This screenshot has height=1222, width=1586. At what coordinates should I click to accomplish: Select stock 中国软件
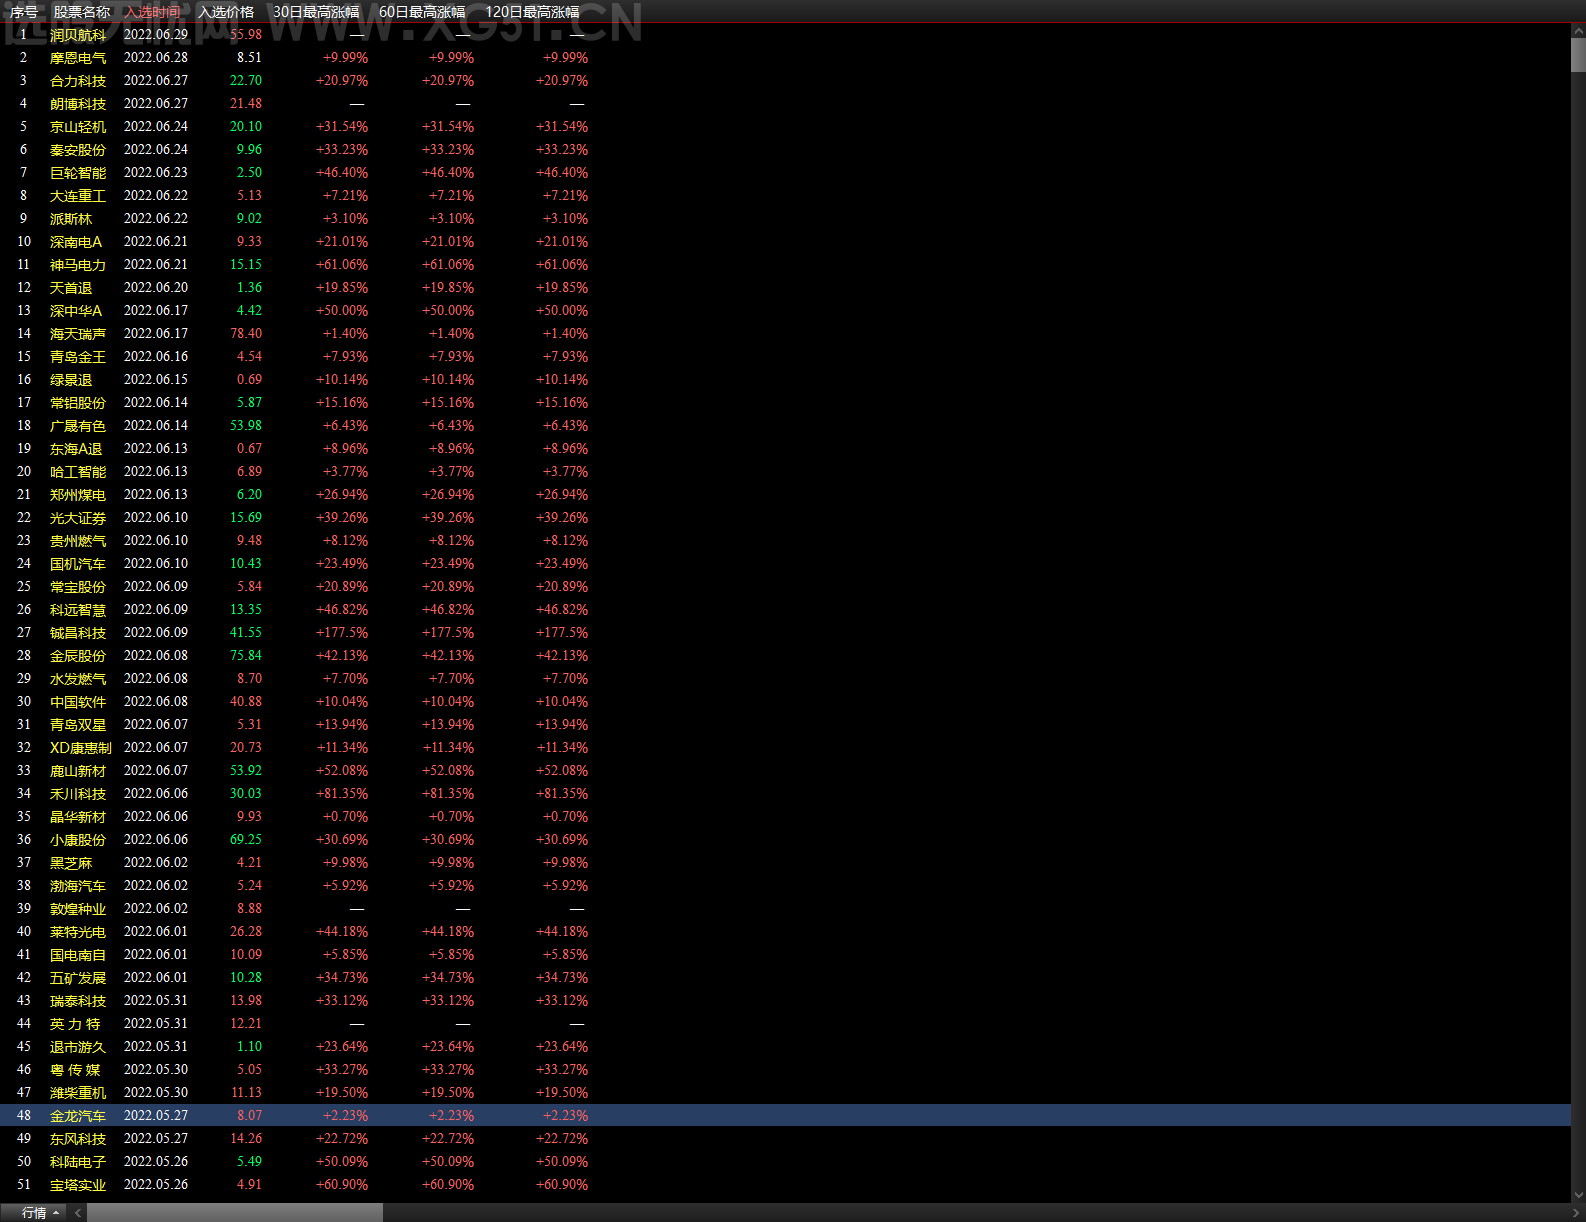pyautogui.click(x=78, y=702)
